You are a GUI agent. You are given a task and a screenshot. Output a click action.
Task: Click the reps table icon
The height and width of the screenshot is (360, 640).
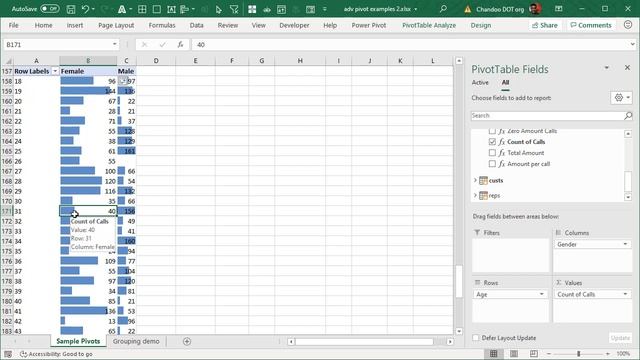click(x=483, y=196)
